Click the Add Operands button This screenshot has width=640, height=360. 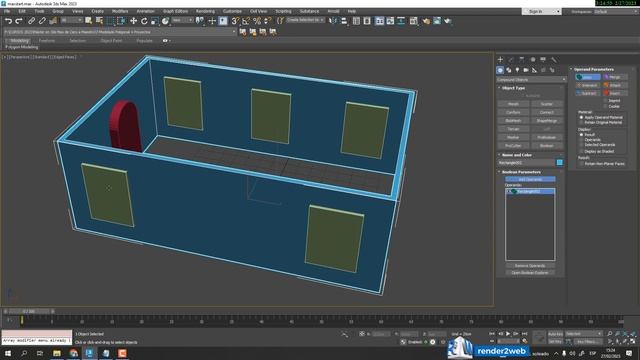tap(530, 179)
